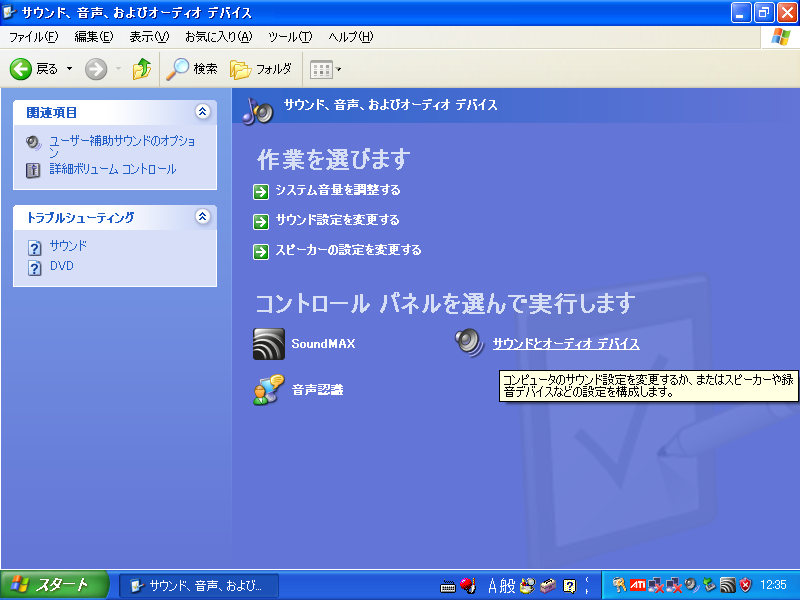
Task: Click the red security shield tray icon
Action: click(745, 585)
